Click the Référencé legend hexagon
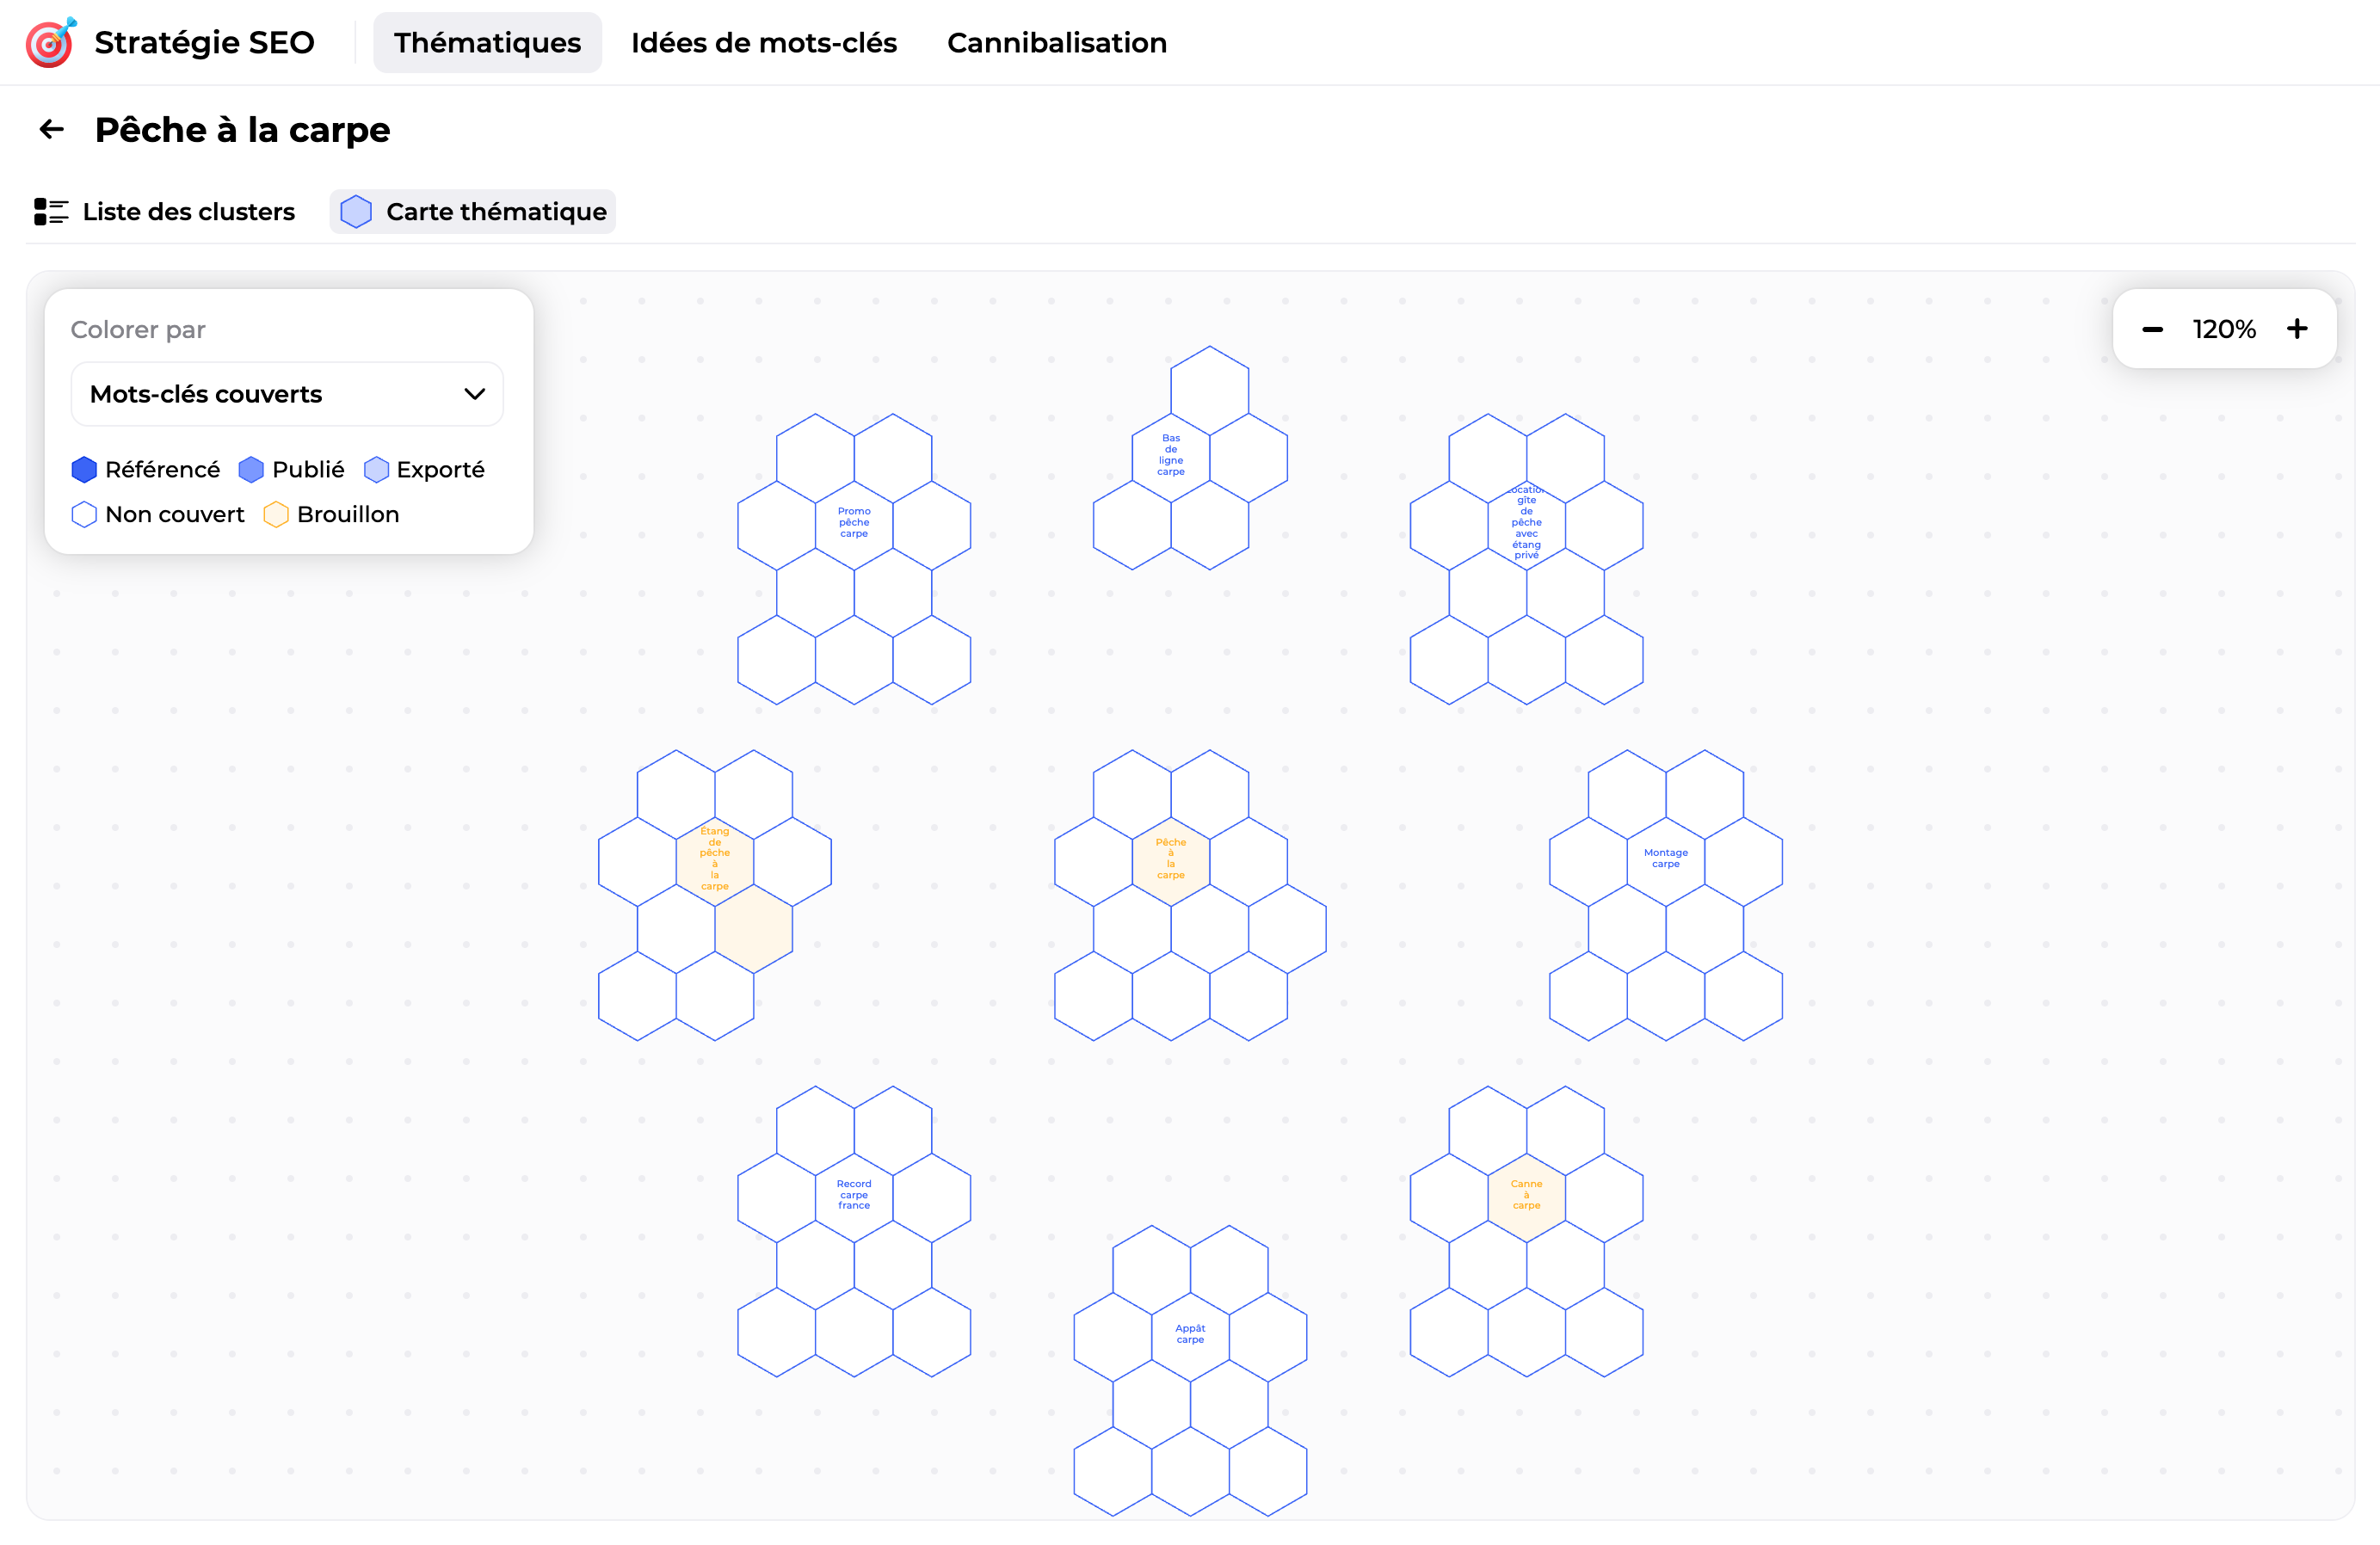Image resolution: width=2380 pixels, height=1545 pixels. [84, 469]
